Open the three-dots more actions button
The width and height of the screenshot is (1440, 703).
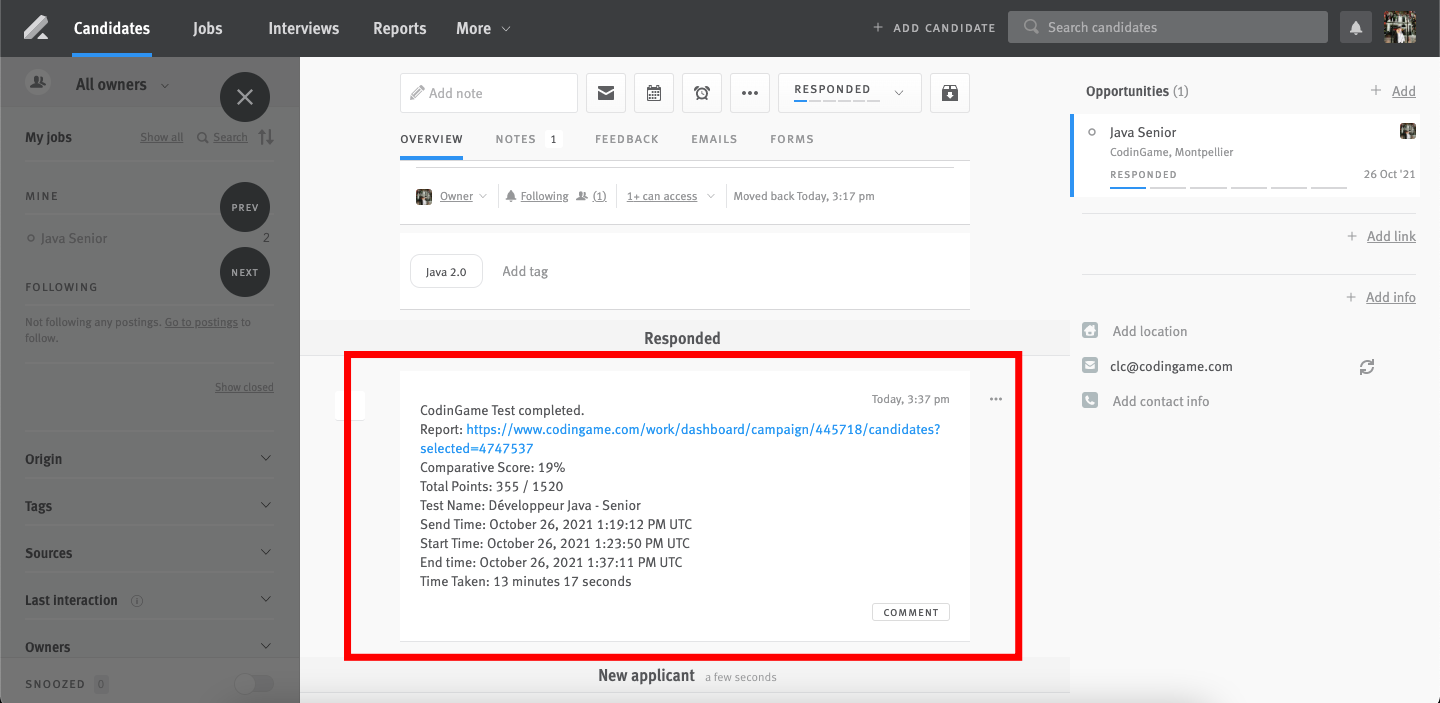click(x=750, y=93)
